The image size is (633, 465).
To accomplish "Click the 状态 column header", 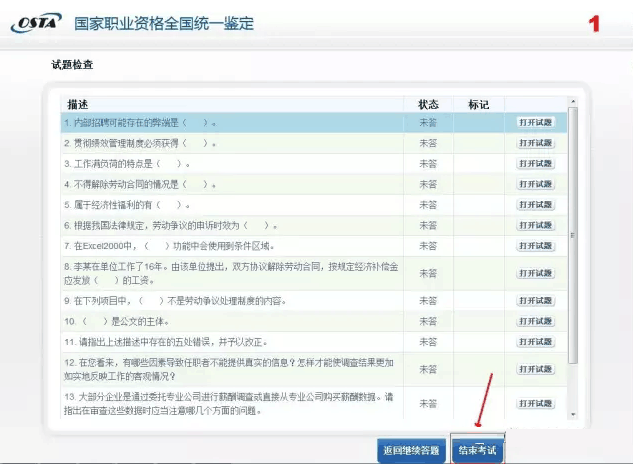I will pos(428,105).
